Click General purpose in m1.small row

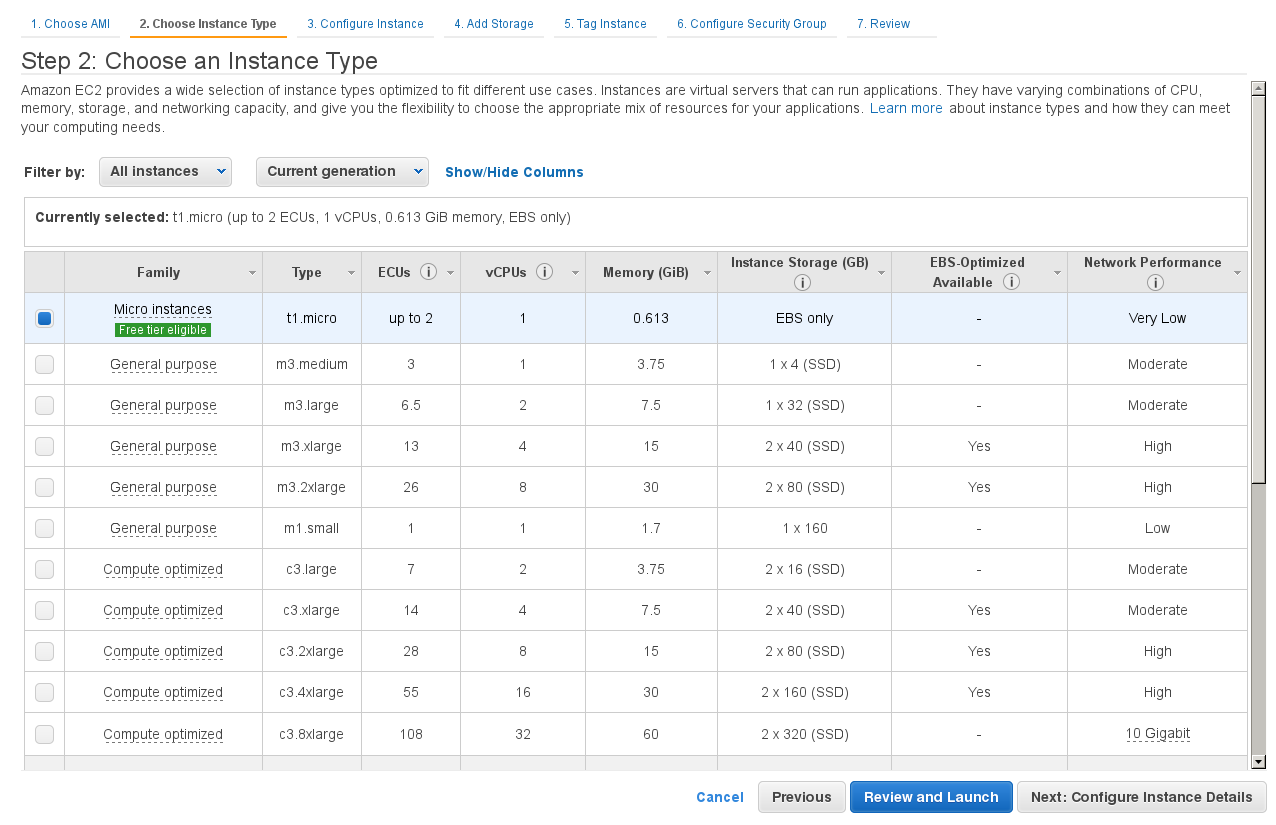coord(163,528)
